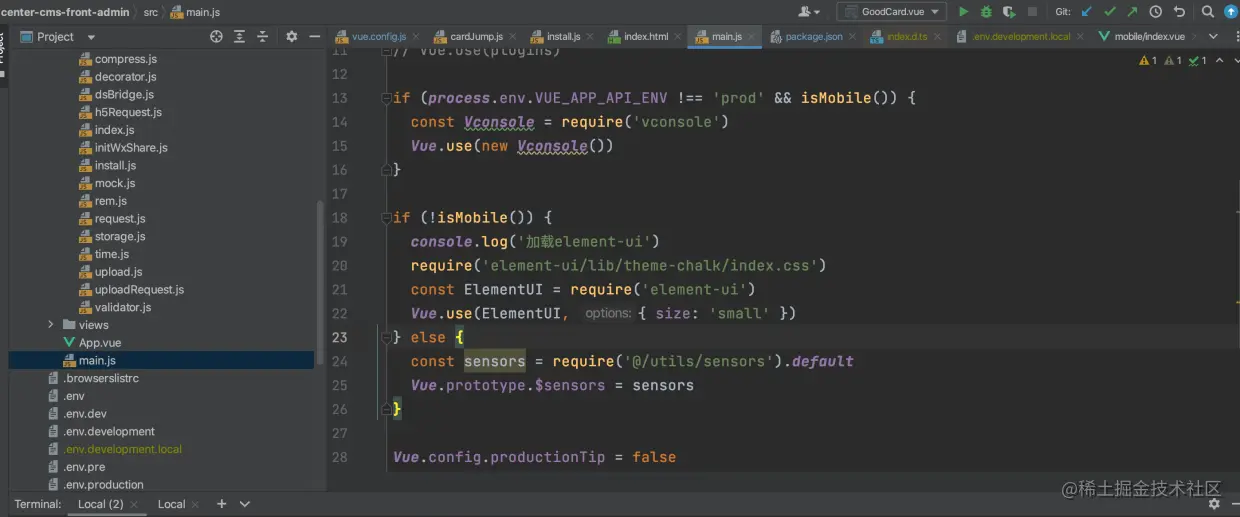Close the package.json tab
The image size is (1240, 517).
tap(852, 37)
